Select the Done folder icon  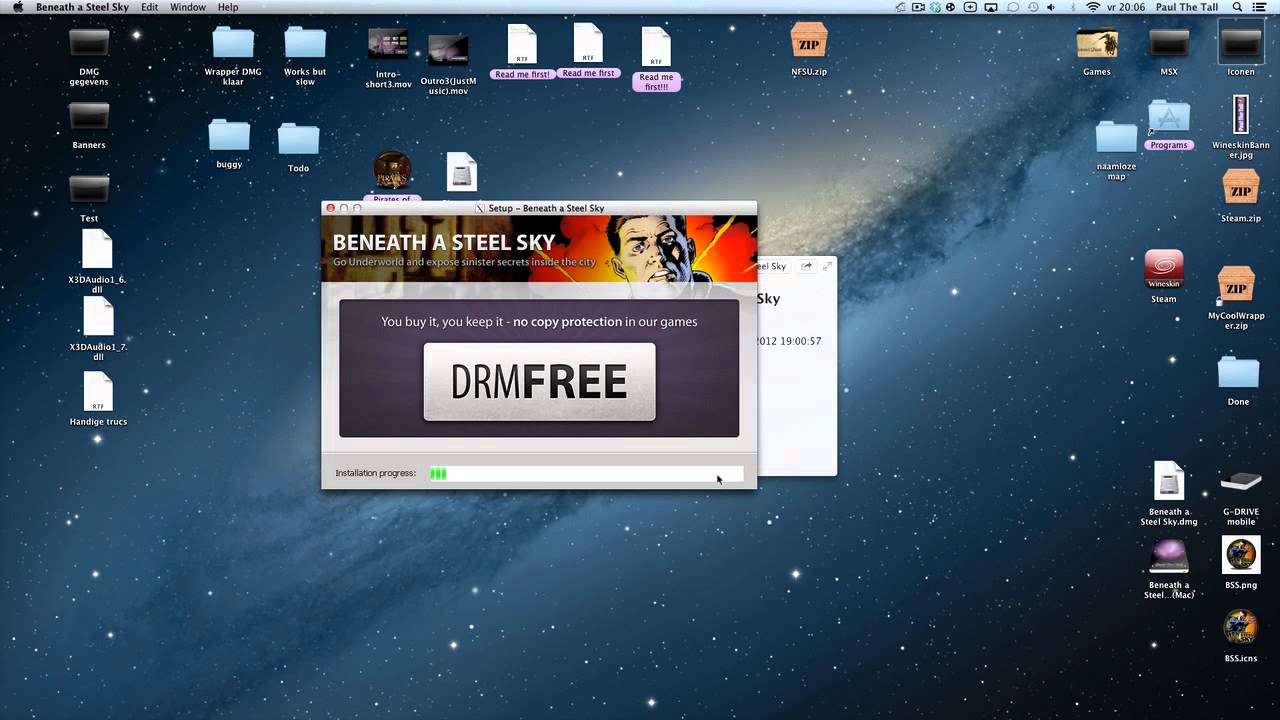[x=1238, y=373]
